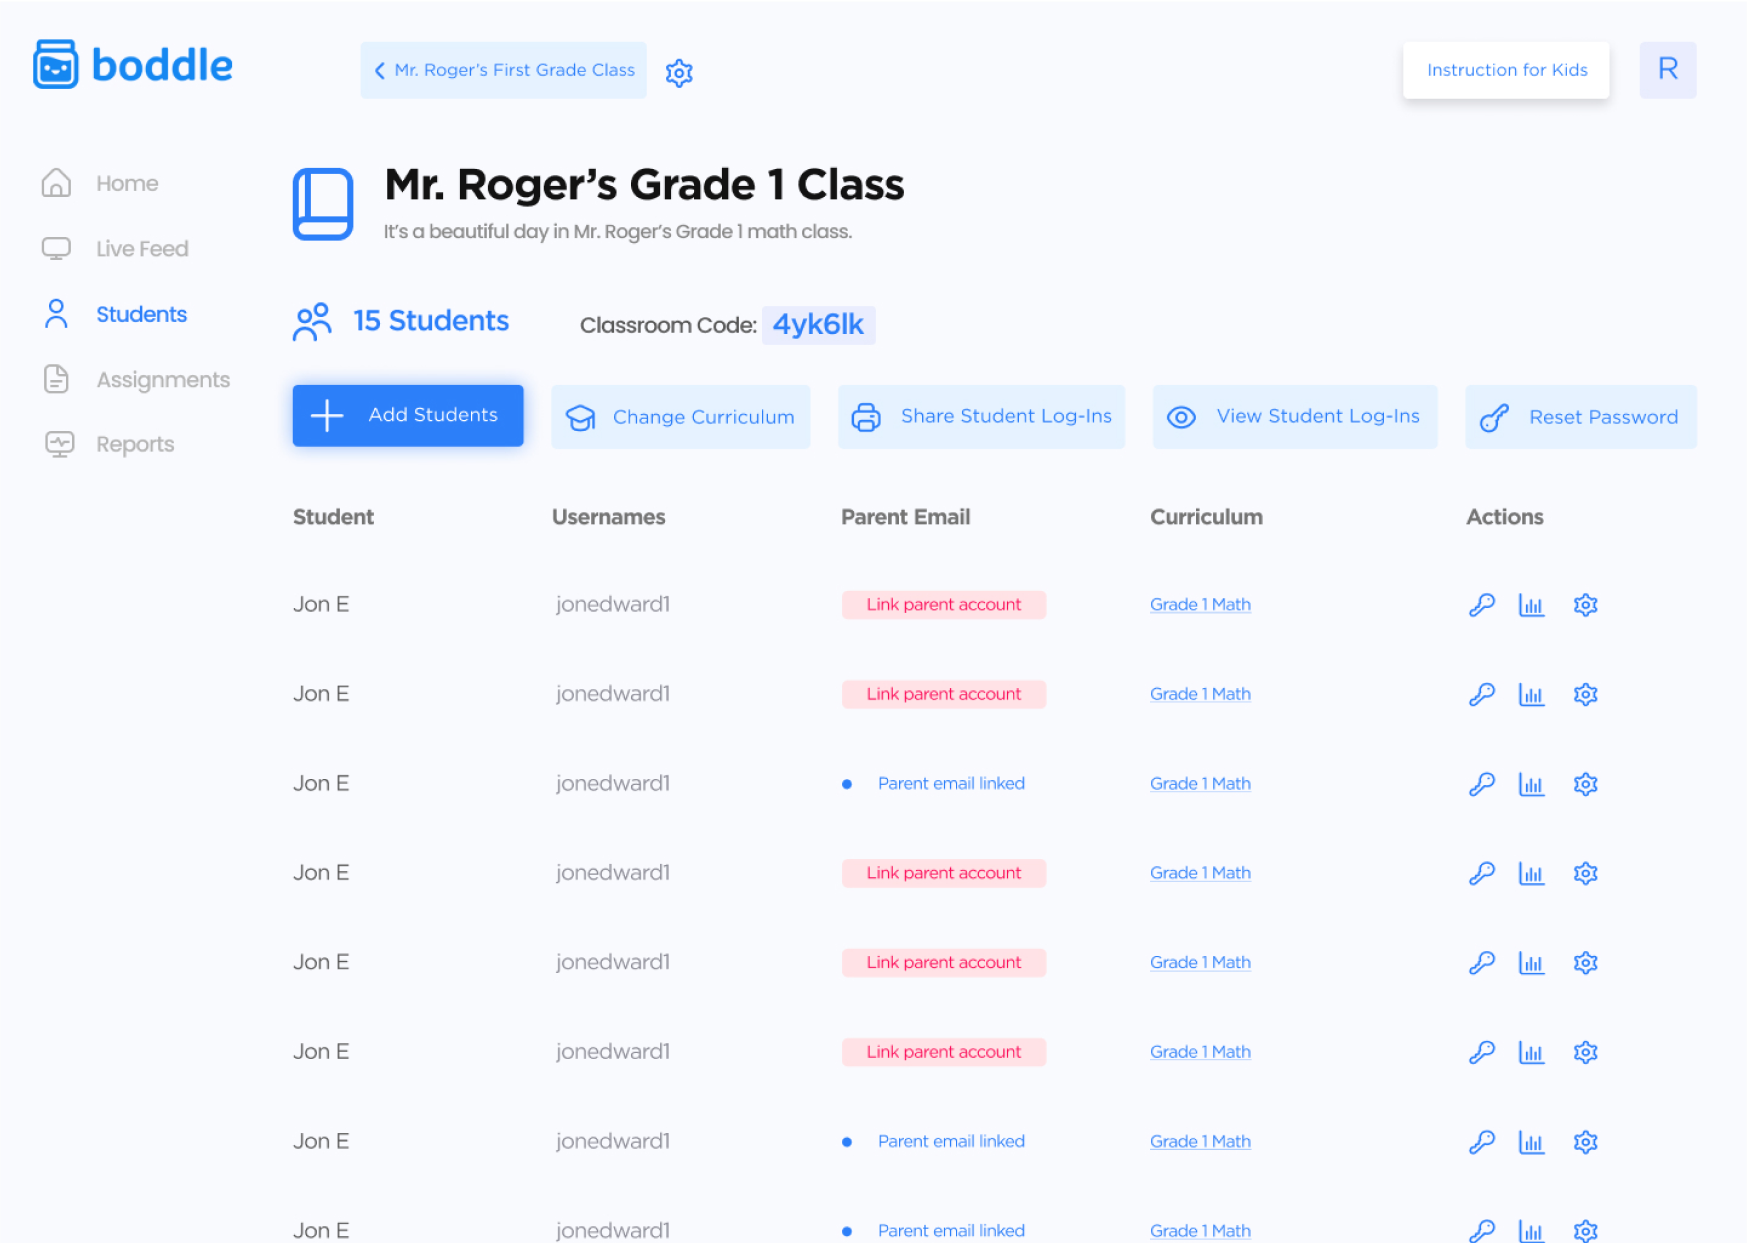Screen dimensions: 1747x1243
Task: Select key icon in fourth student row
Action: pyautogui.click(x=1482, y=873)
